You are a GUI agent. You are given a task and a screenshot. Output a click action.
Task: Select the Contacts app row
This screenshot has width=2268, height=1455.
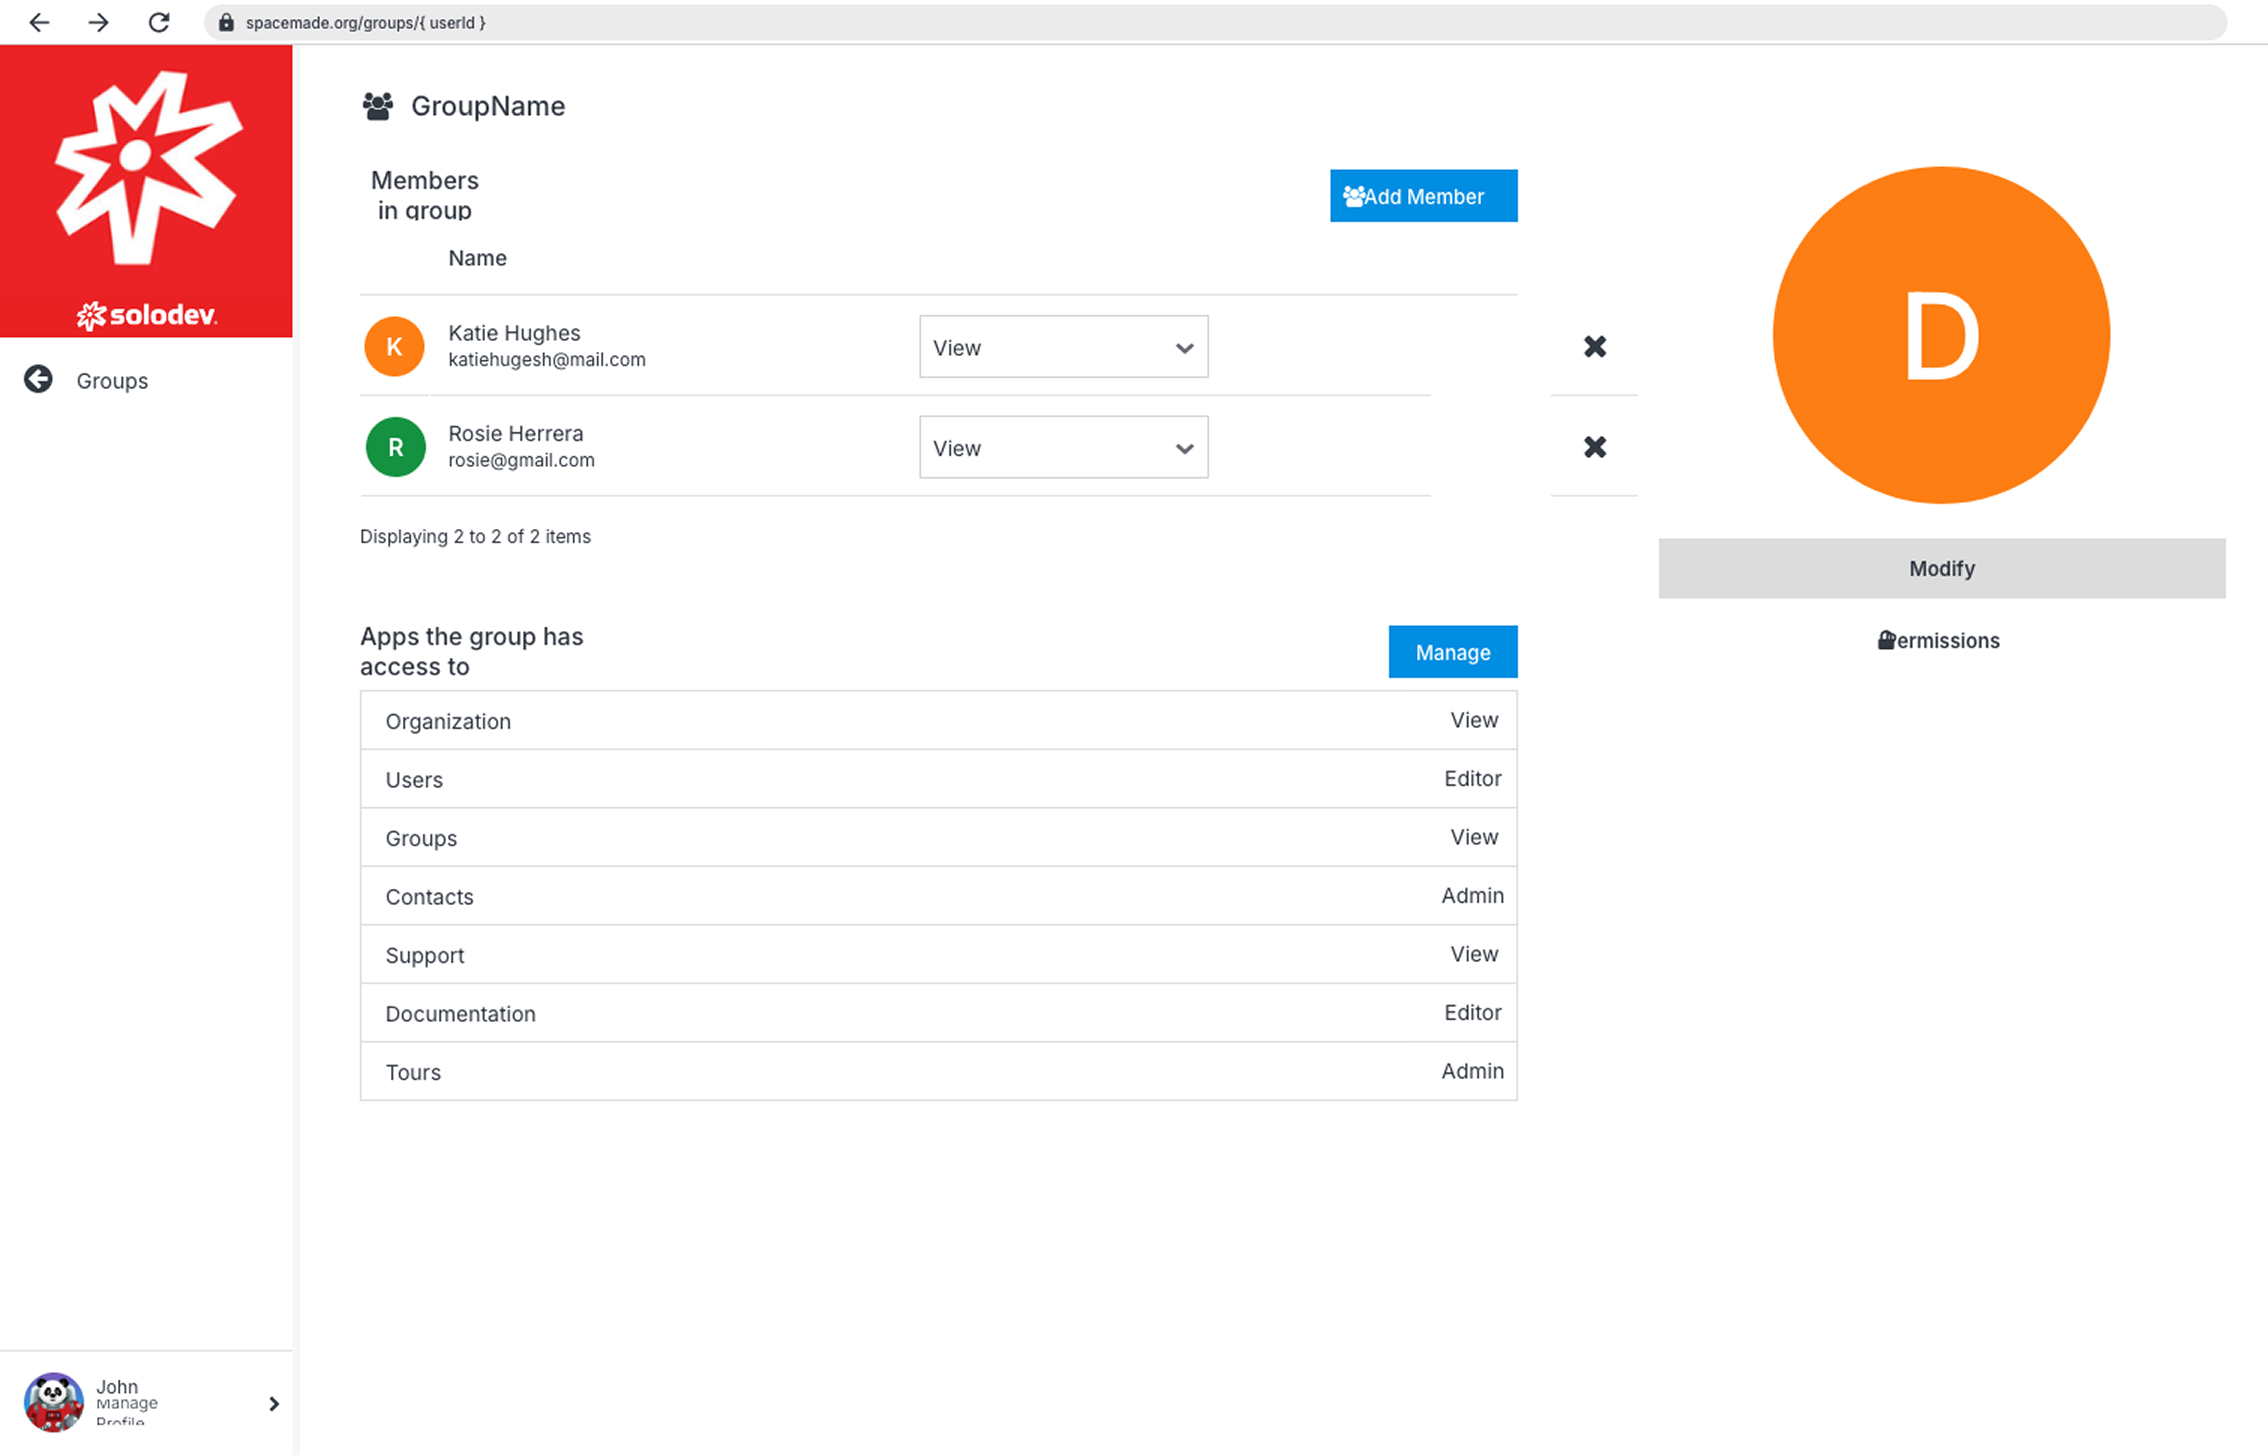[938, 896]
